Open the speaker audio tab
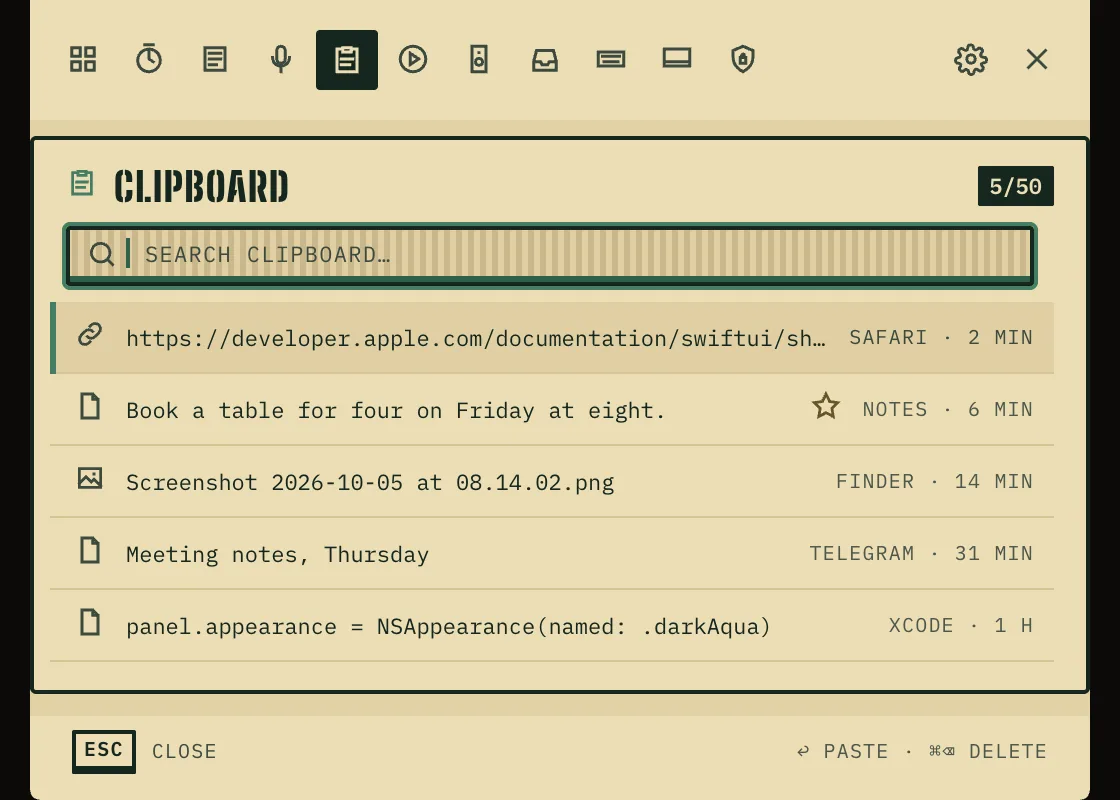This screenshot has height=800, width=1120. [x=479, y=59]
